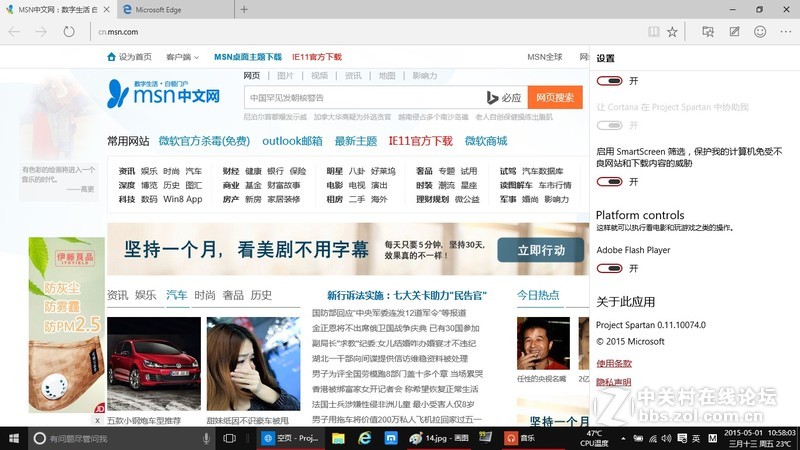Open MSN桌面主题下载 link
Image resolution: width=800 pixels, height=450 pixels.
click(247, 57)
